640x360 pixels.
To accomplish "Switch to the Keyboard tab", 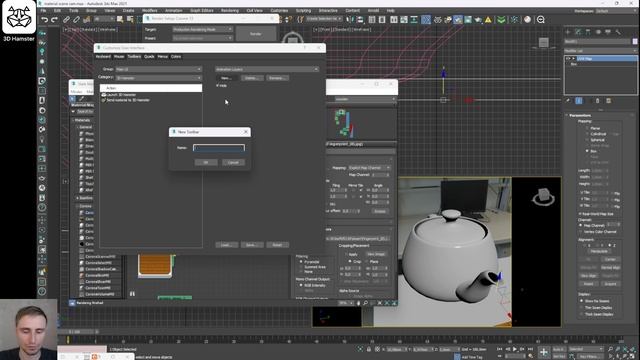I will [x=103, y=57].
